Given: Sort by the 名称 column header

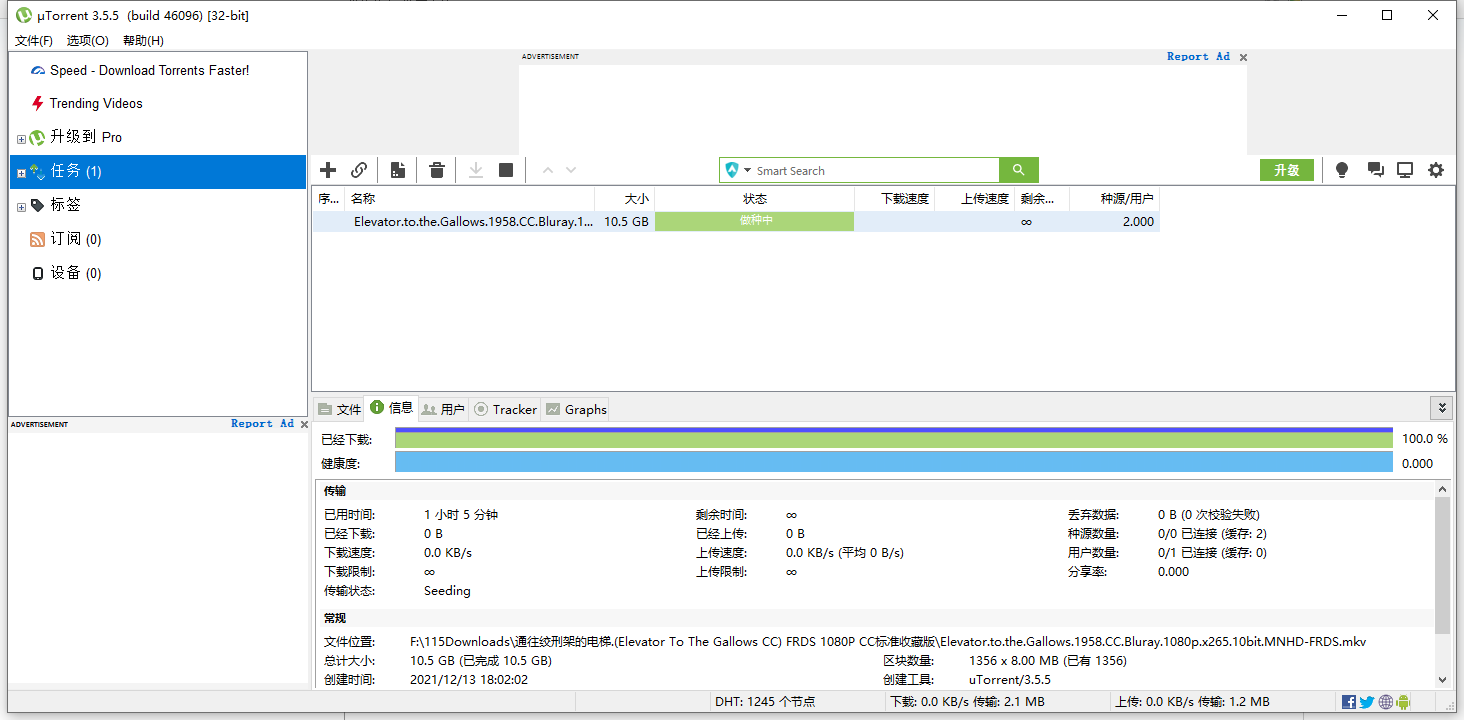Looking at the screenshot, I should coord(470,199).
